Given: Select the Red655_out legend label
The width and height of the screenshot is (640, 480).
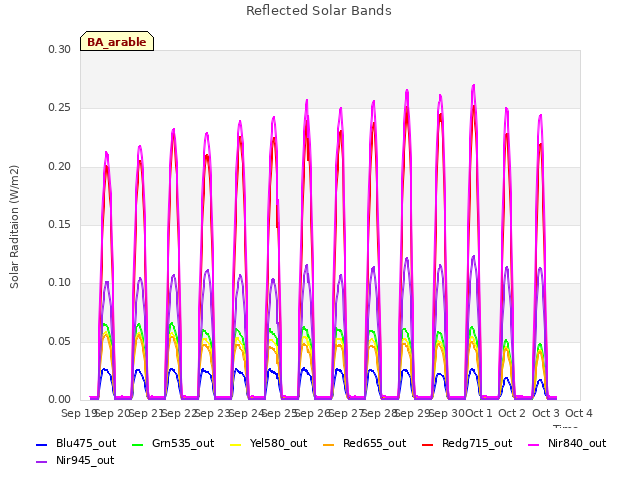Looking at the screenshot, I should [375, 443].
